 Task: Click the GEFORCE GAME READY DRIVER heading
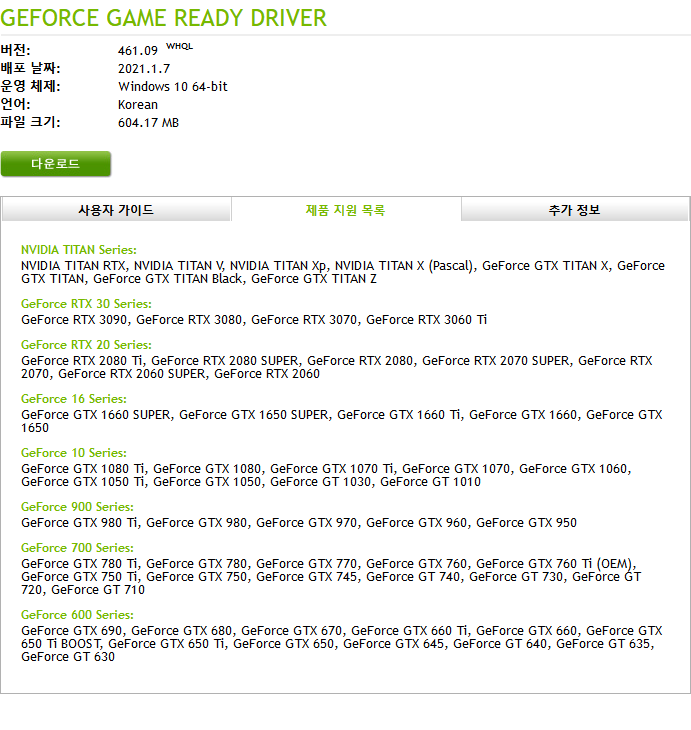[163, 18]
